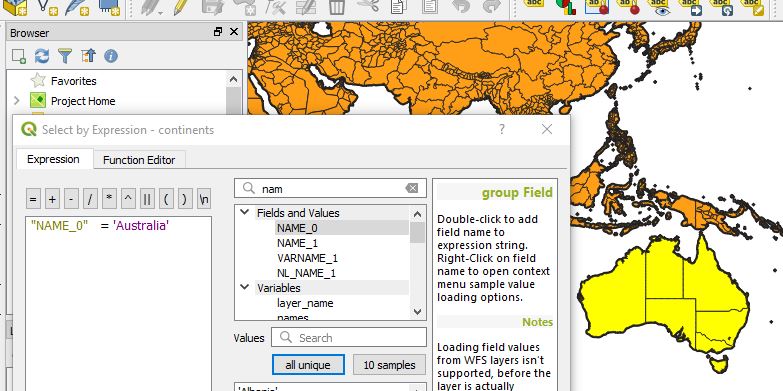The height and width of the screenshot is (391, 783).
Task: Open the Diagram Options chart icon
Action: click(x=565, y=6)
